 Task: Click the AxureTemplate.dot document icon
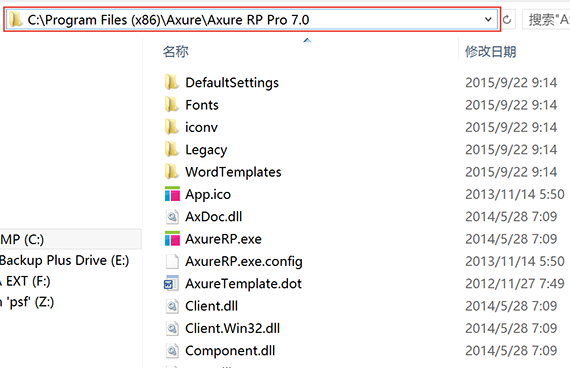click(x=171, y=284)
